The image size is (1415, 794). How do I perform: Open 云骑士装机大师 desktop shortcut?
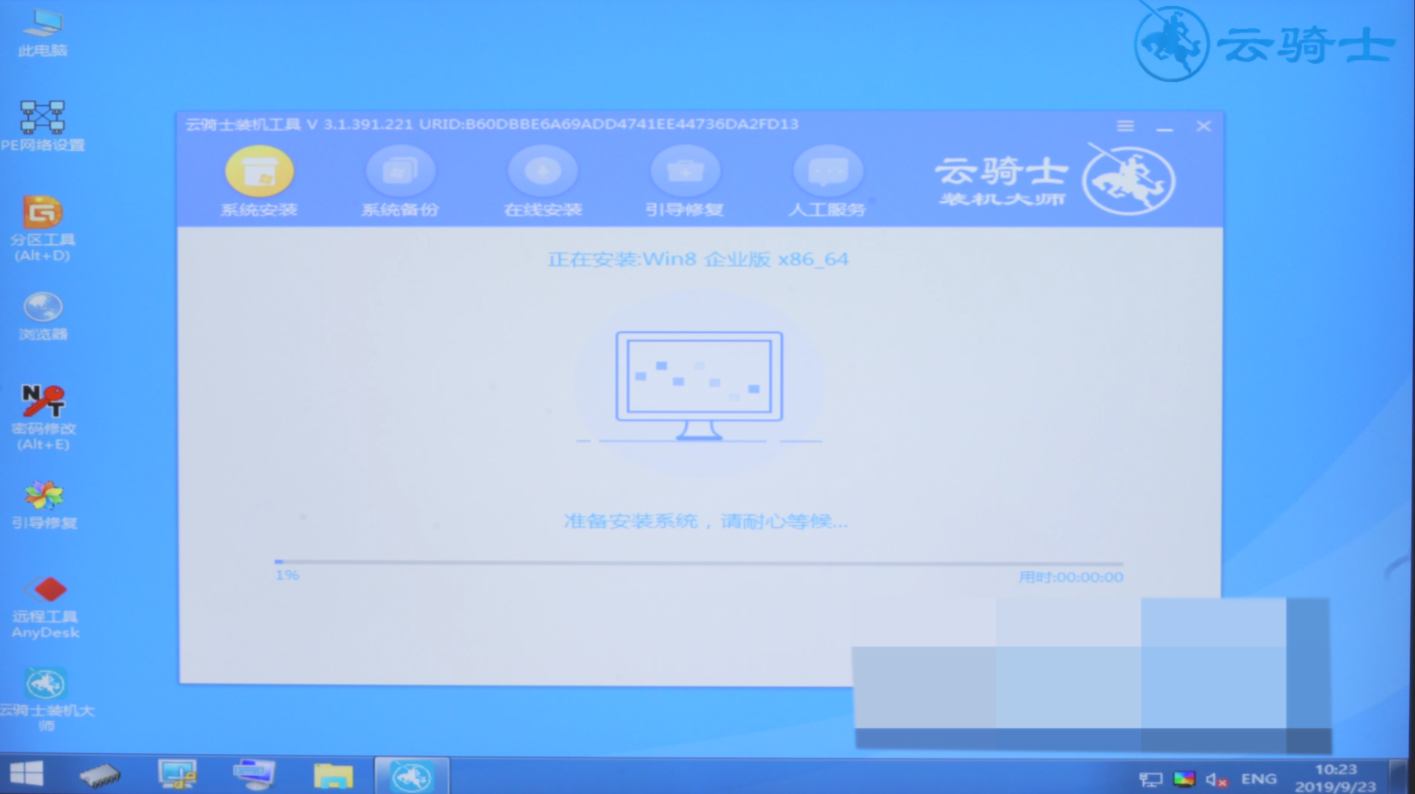46,698
